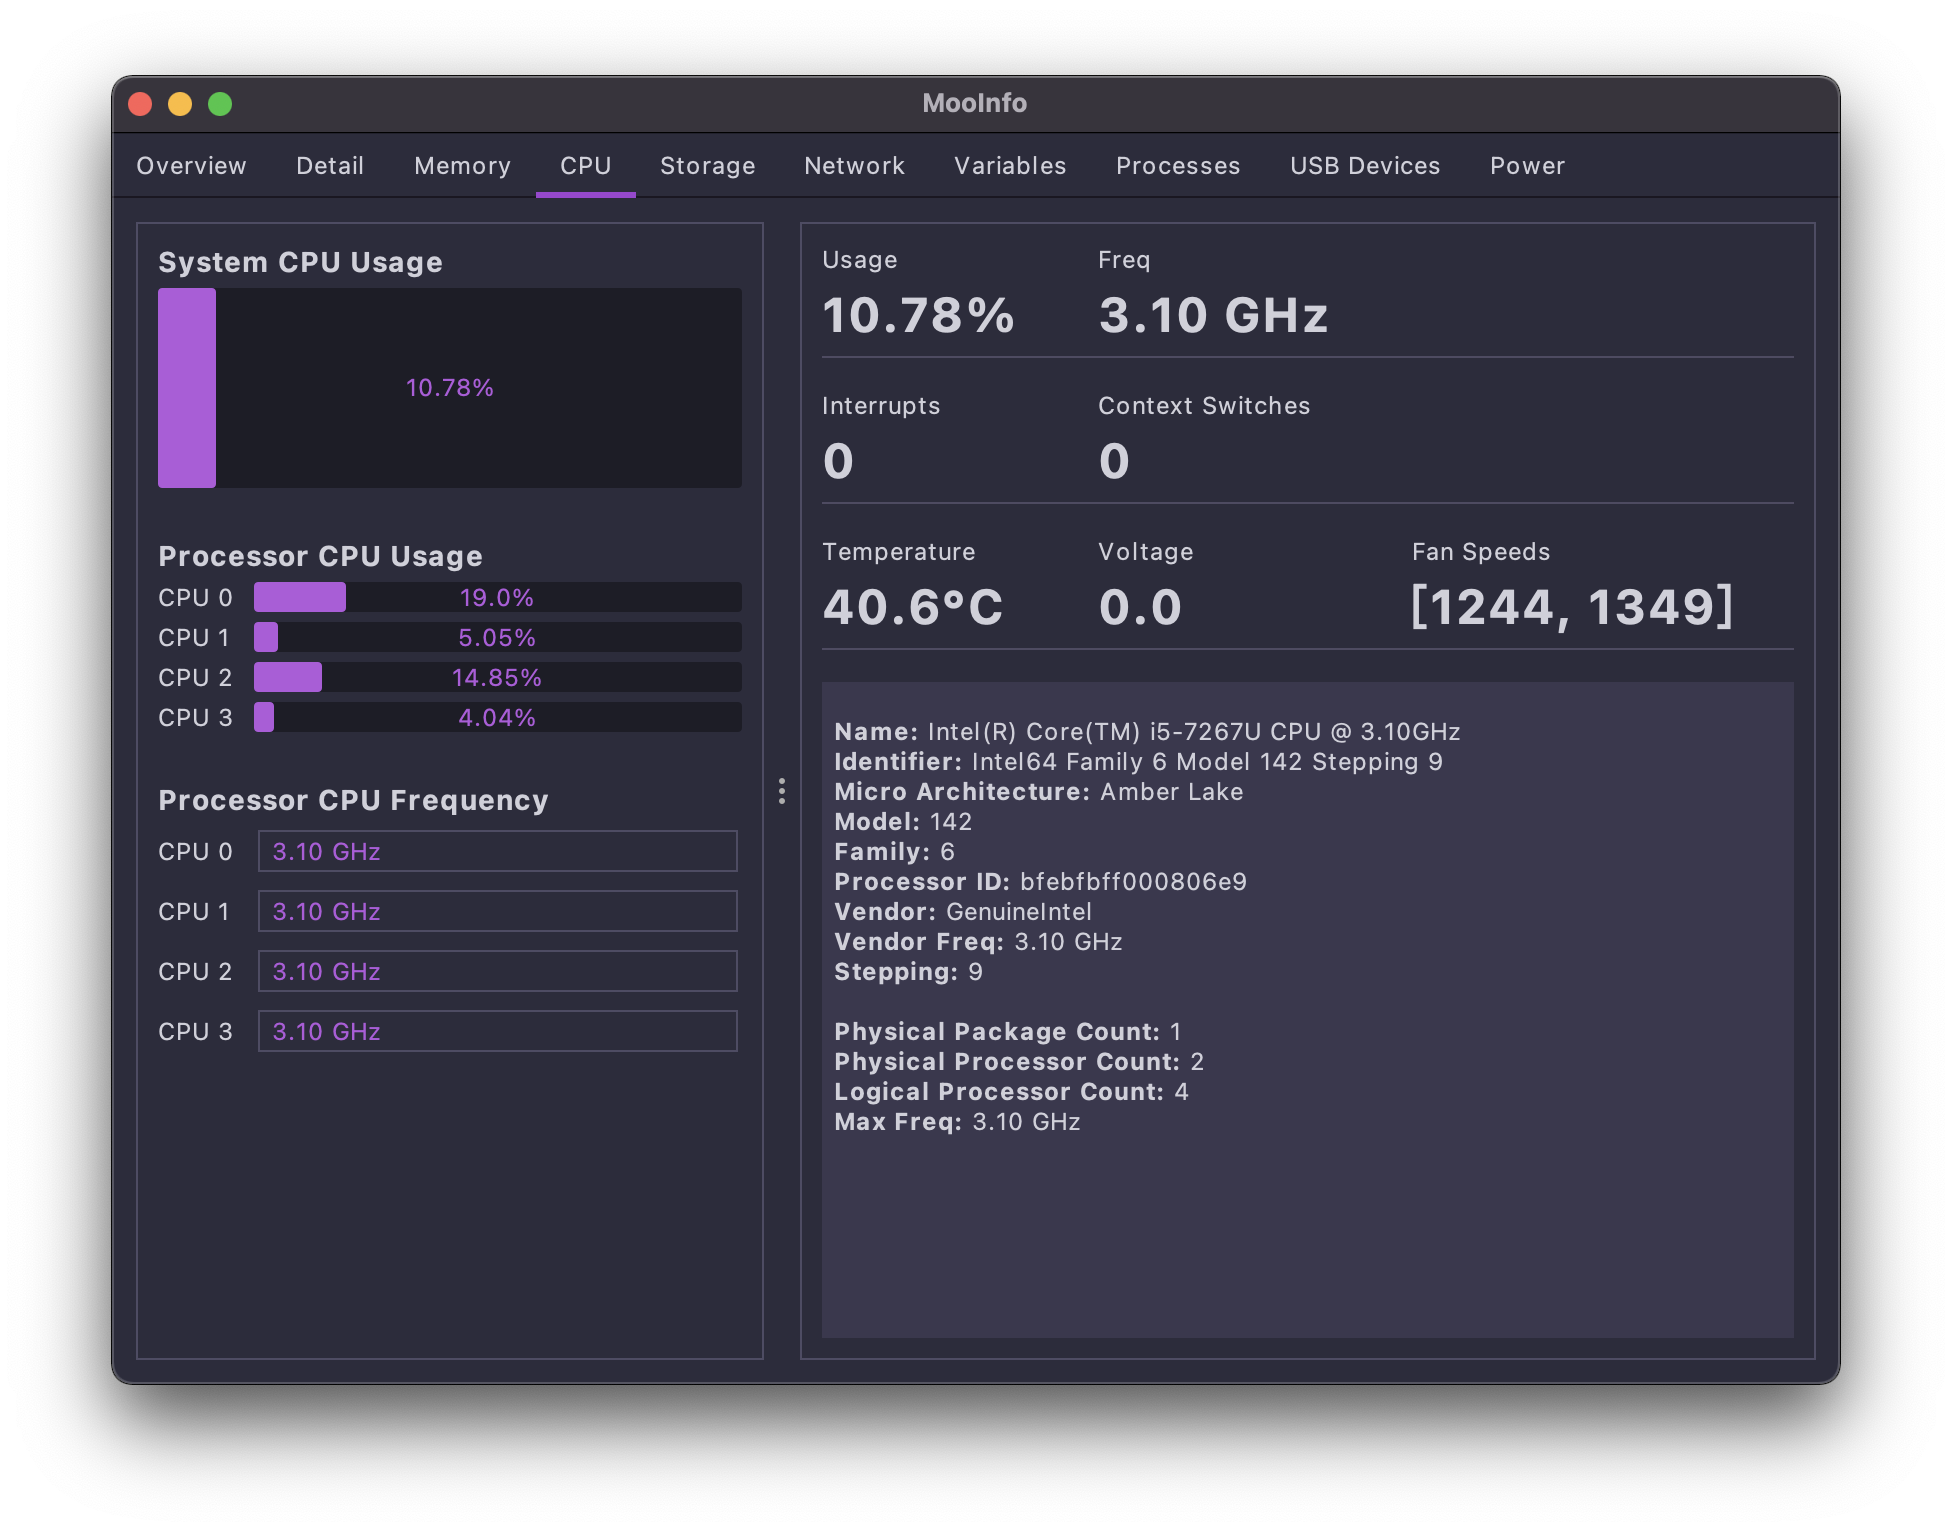The width and height of the screenshot is (1952, 1532).
Task: Click the green zoom window button
Action: point(220,104)
